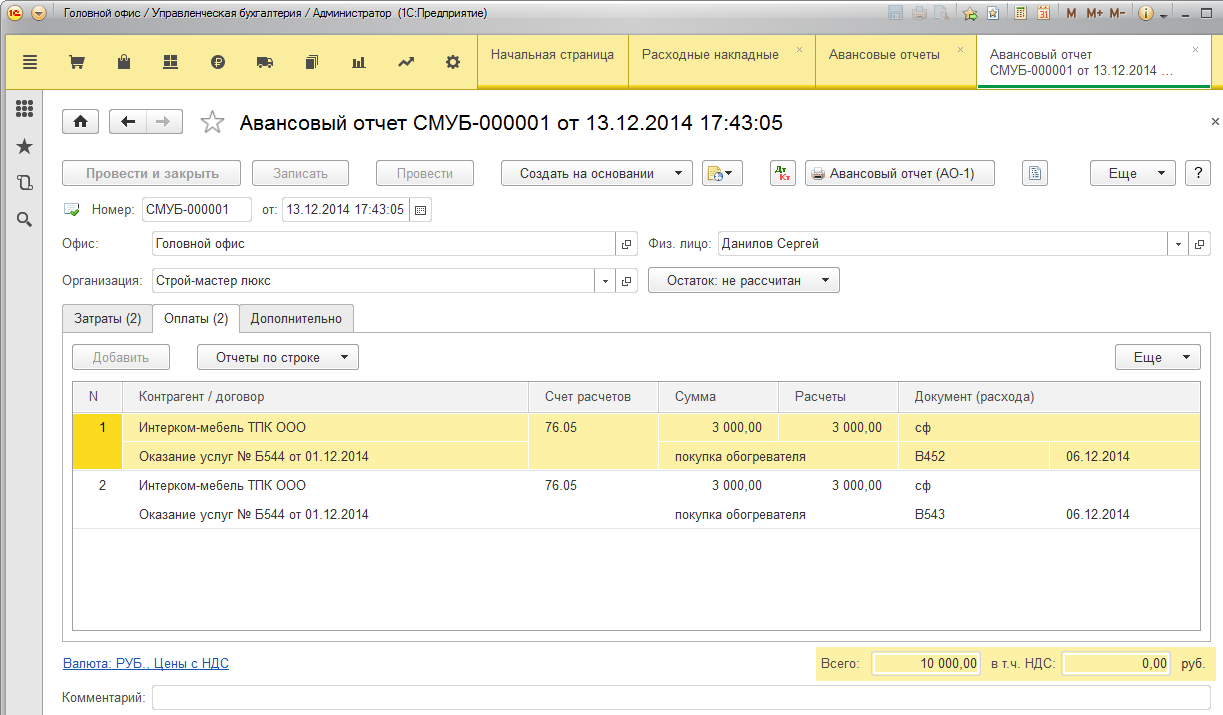Open the Физ. лицо dropdown arrow
The width and height of the screenshot is (1223, 715).
[1178, 244]
